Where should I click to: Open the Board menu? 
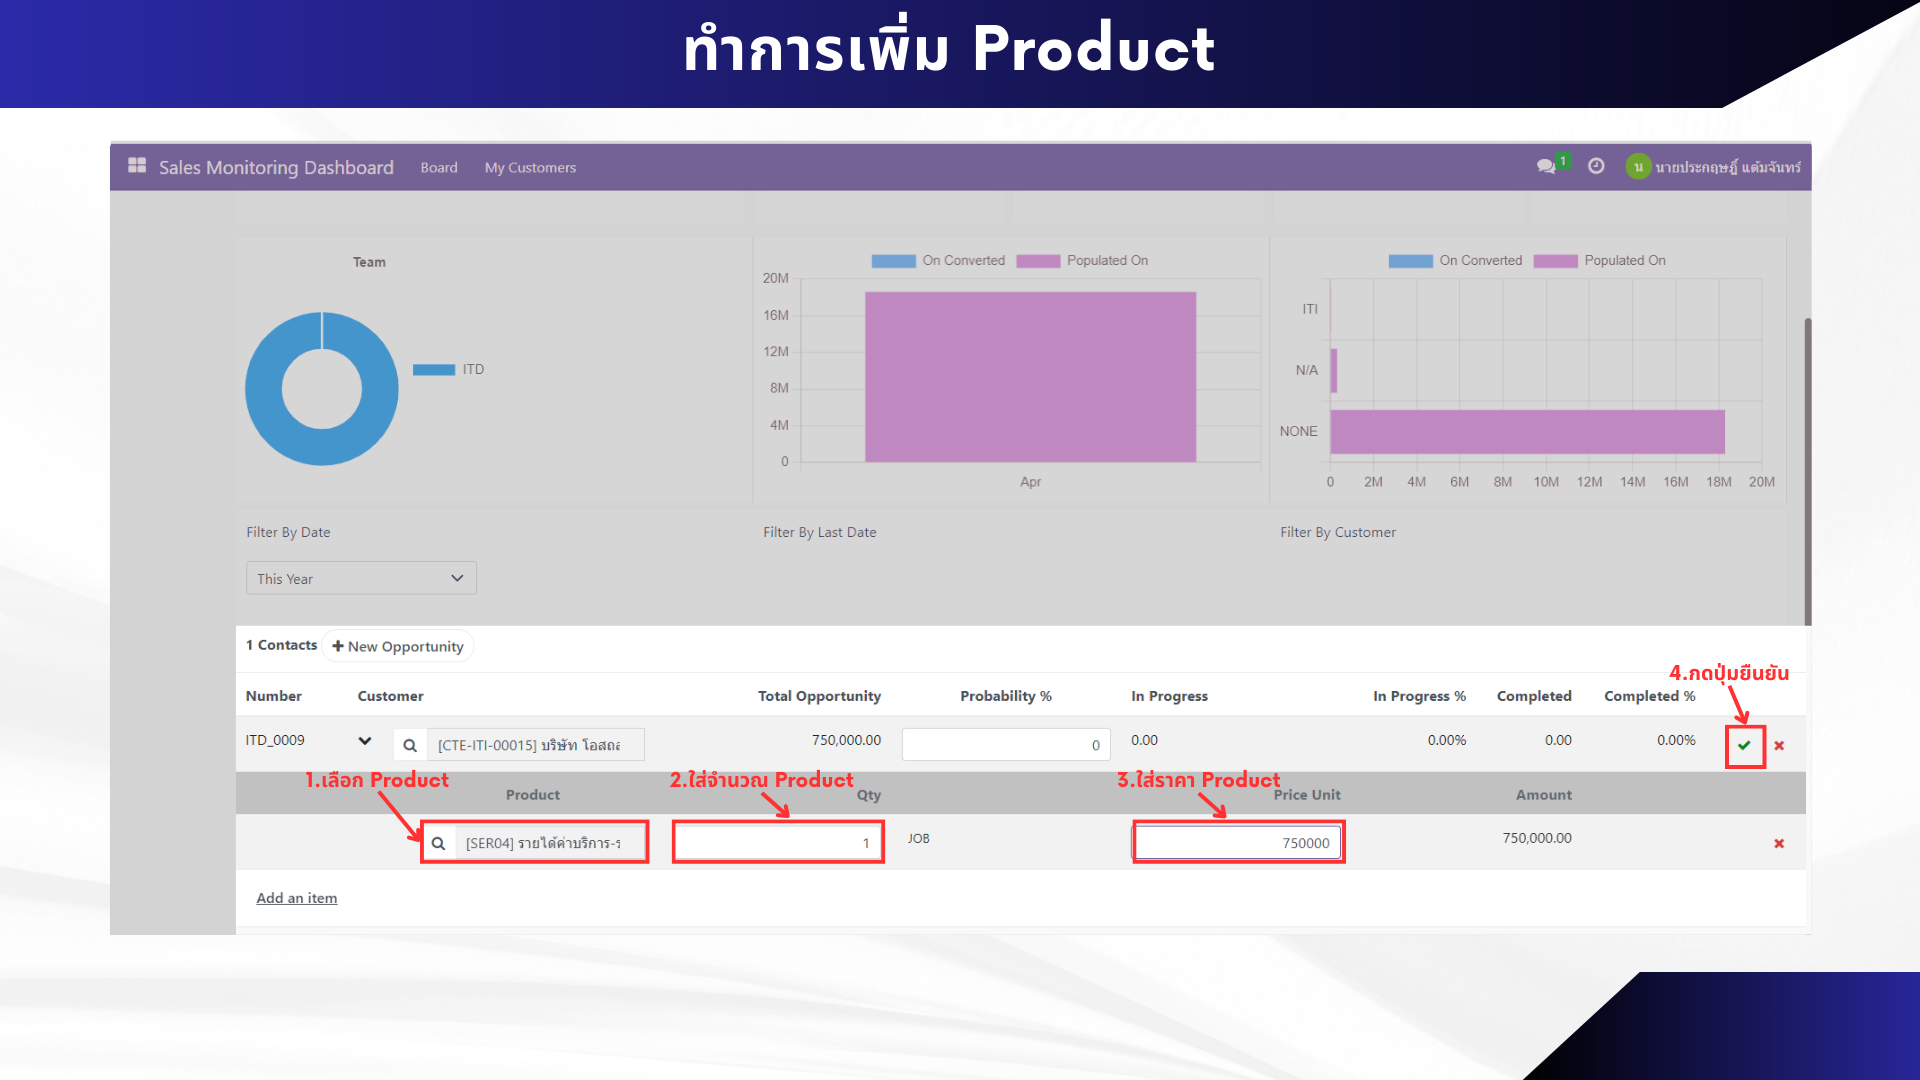click(x=439, y=167)
